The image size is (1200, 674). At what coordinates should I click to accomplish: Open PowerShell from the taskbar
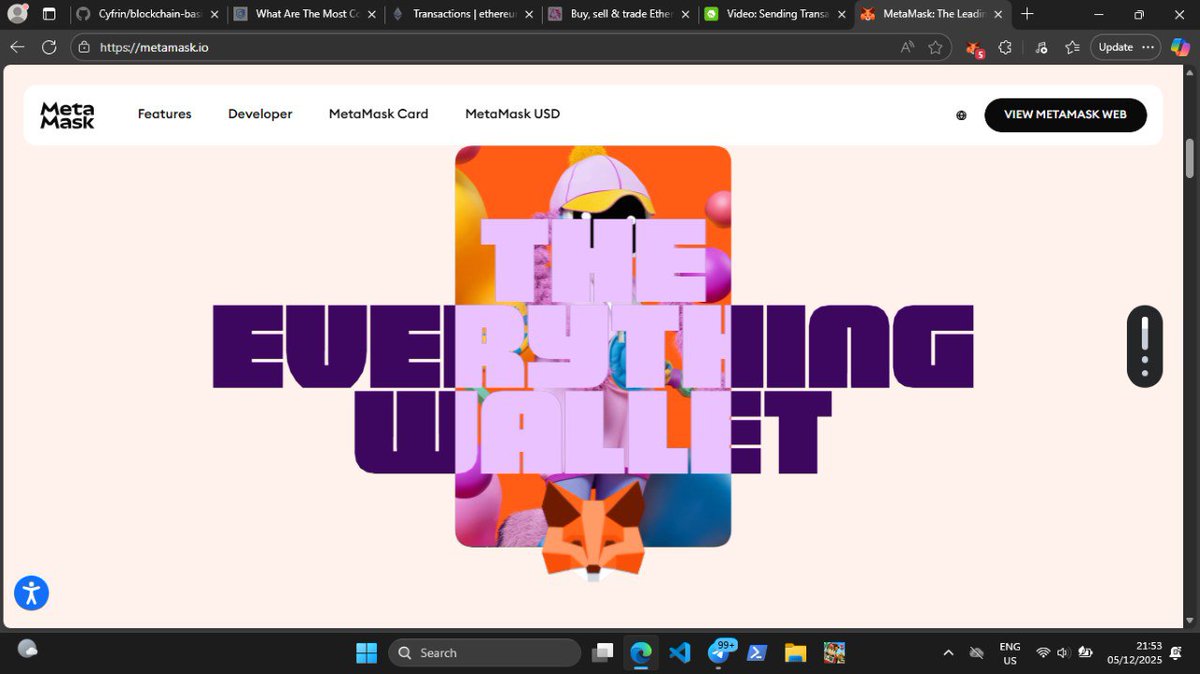pyautogui.click(x=757, y=653)
